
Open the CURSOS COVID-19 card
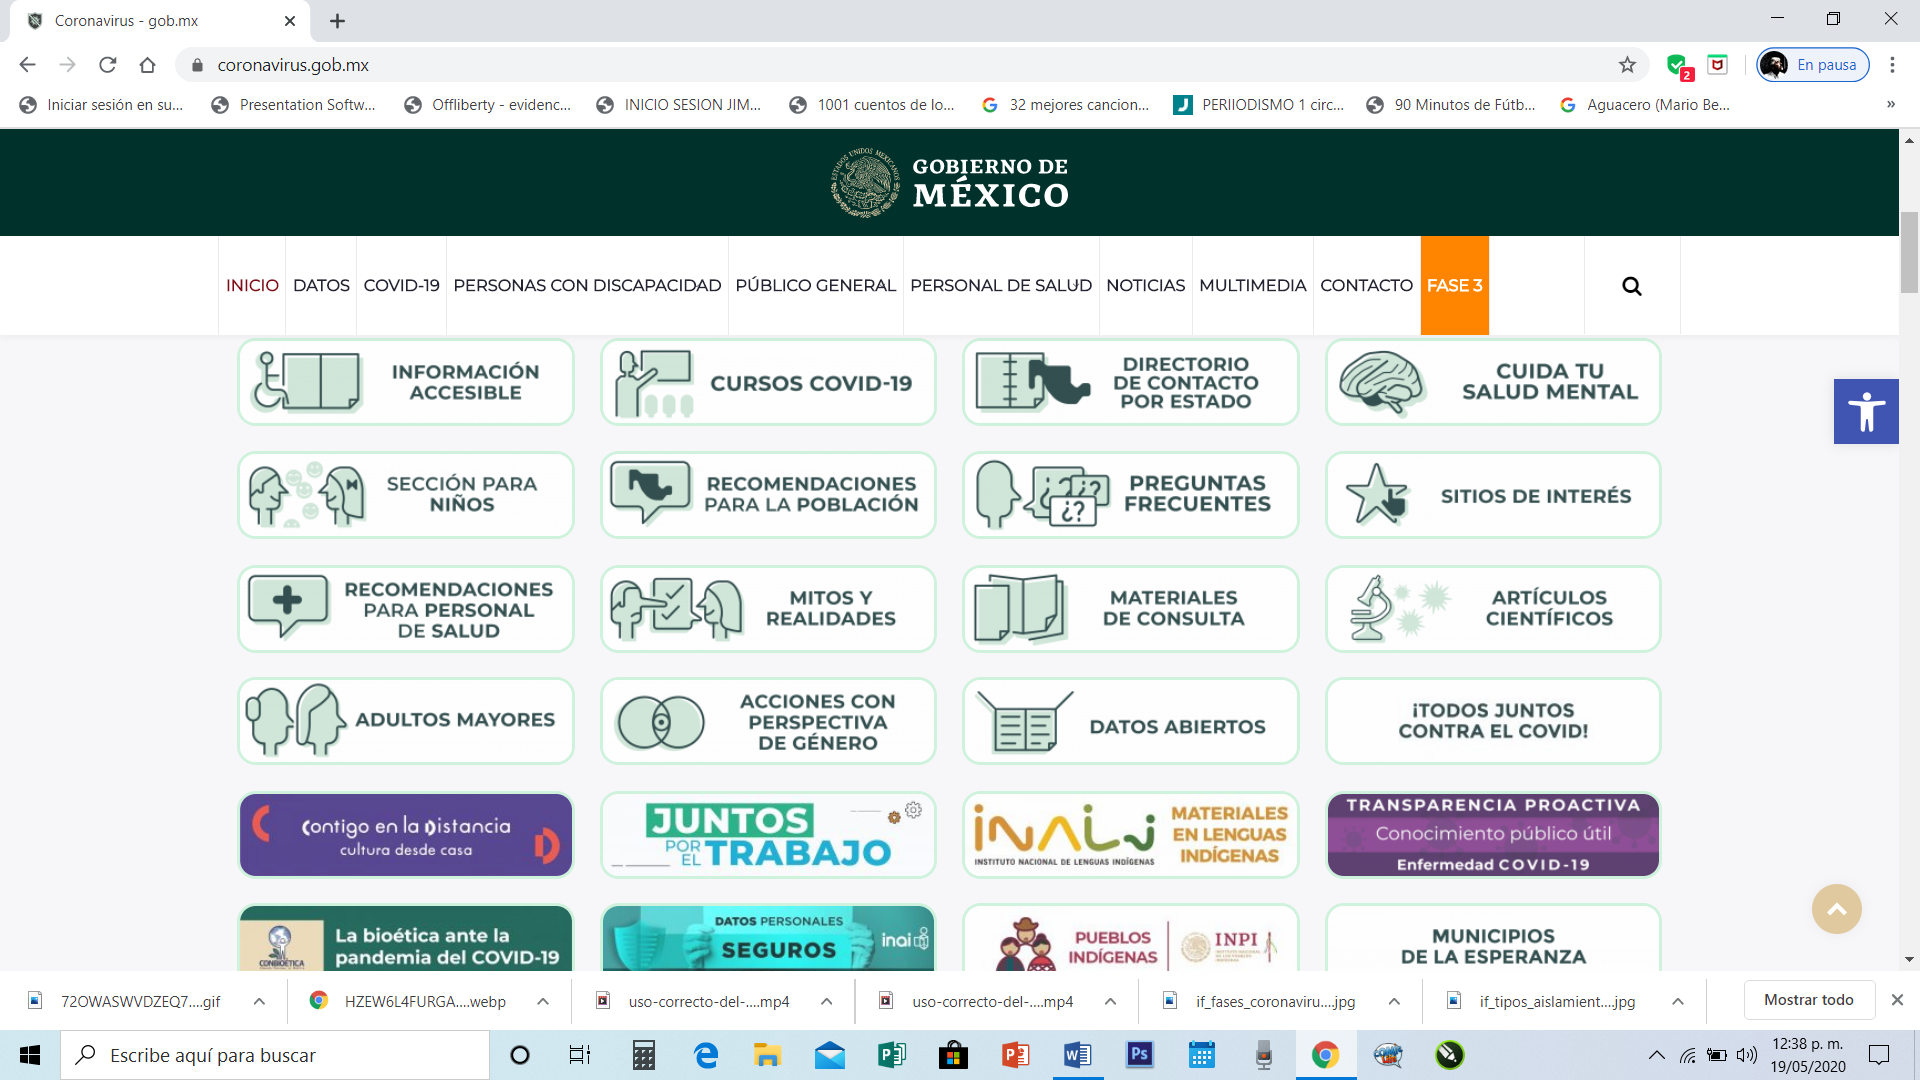pyautogui.click(x=768, y=382)
